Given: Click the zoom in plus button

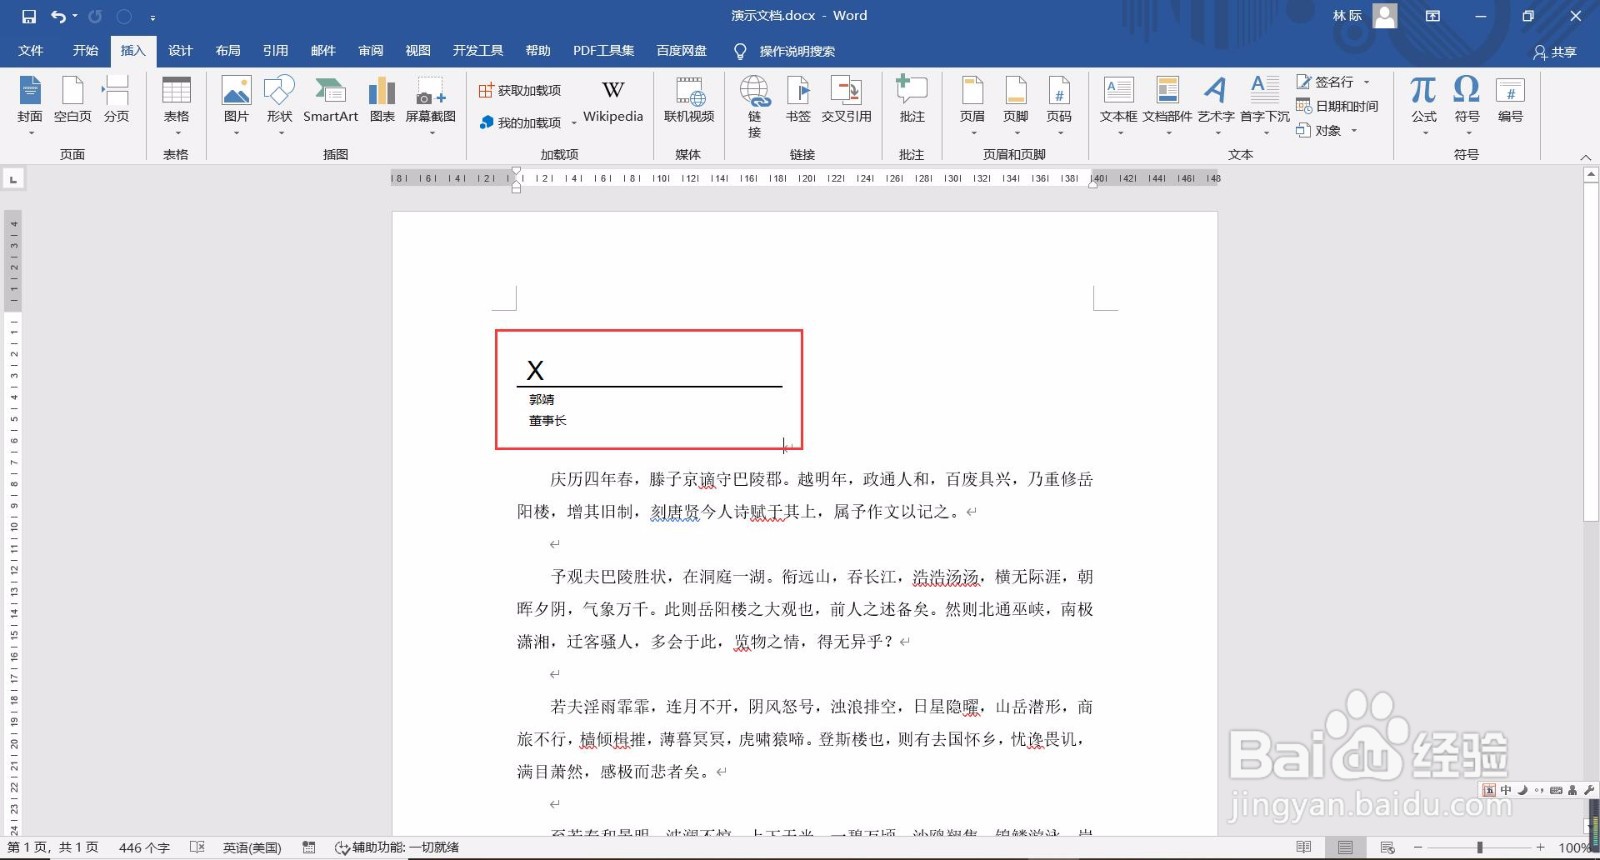Looking at the screenshot, I should pos(1541,848).
